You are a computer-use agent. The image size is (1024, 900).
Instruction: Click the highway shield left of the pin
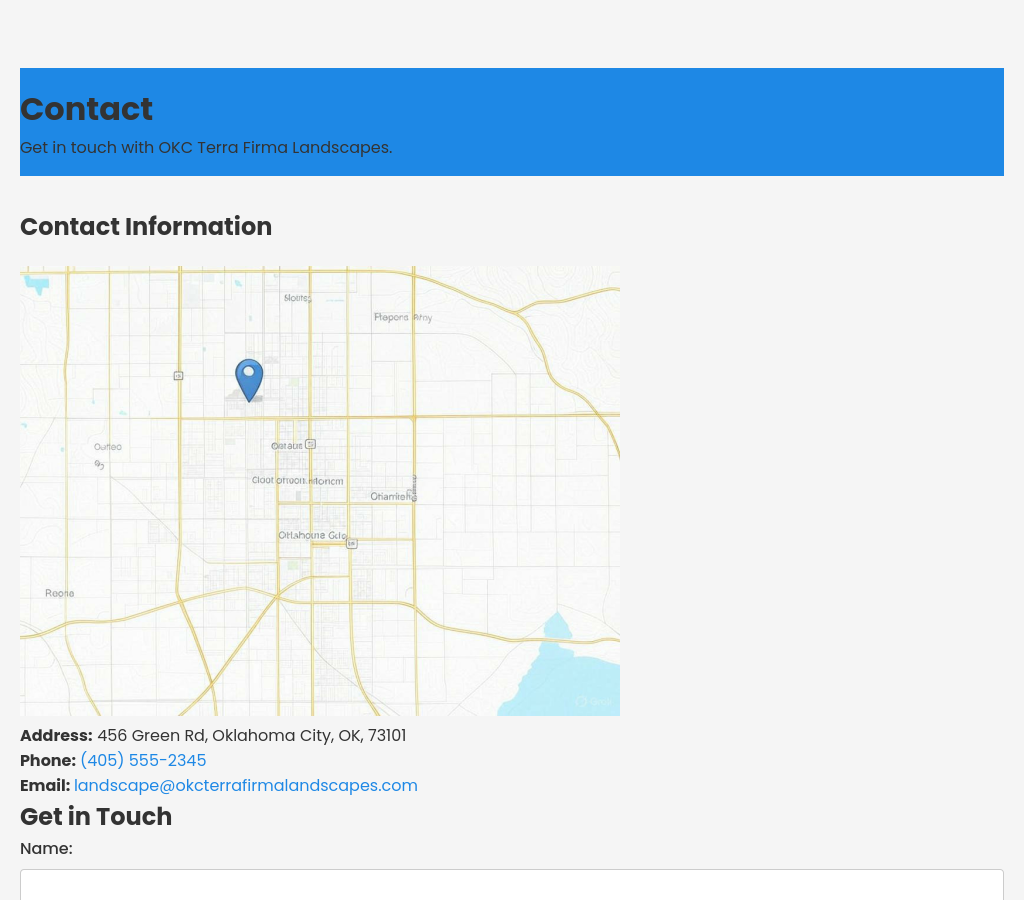coord(178,376)
